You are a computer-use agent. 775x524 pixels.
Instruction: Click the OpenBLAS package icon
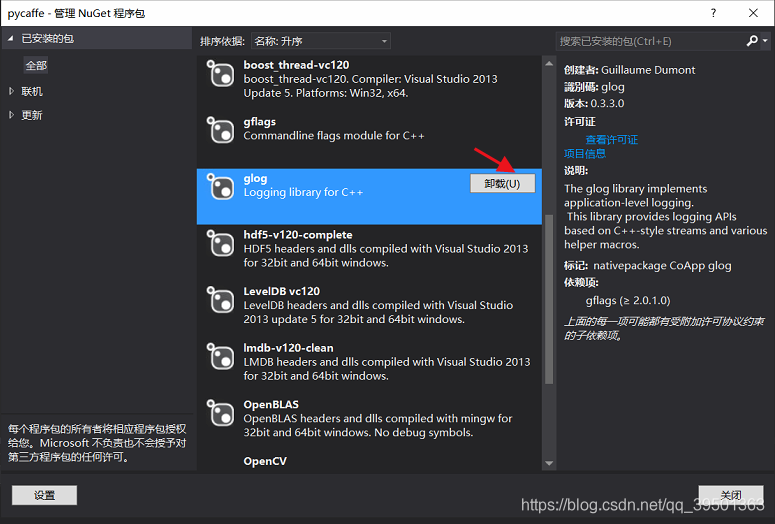click(220, 413)
